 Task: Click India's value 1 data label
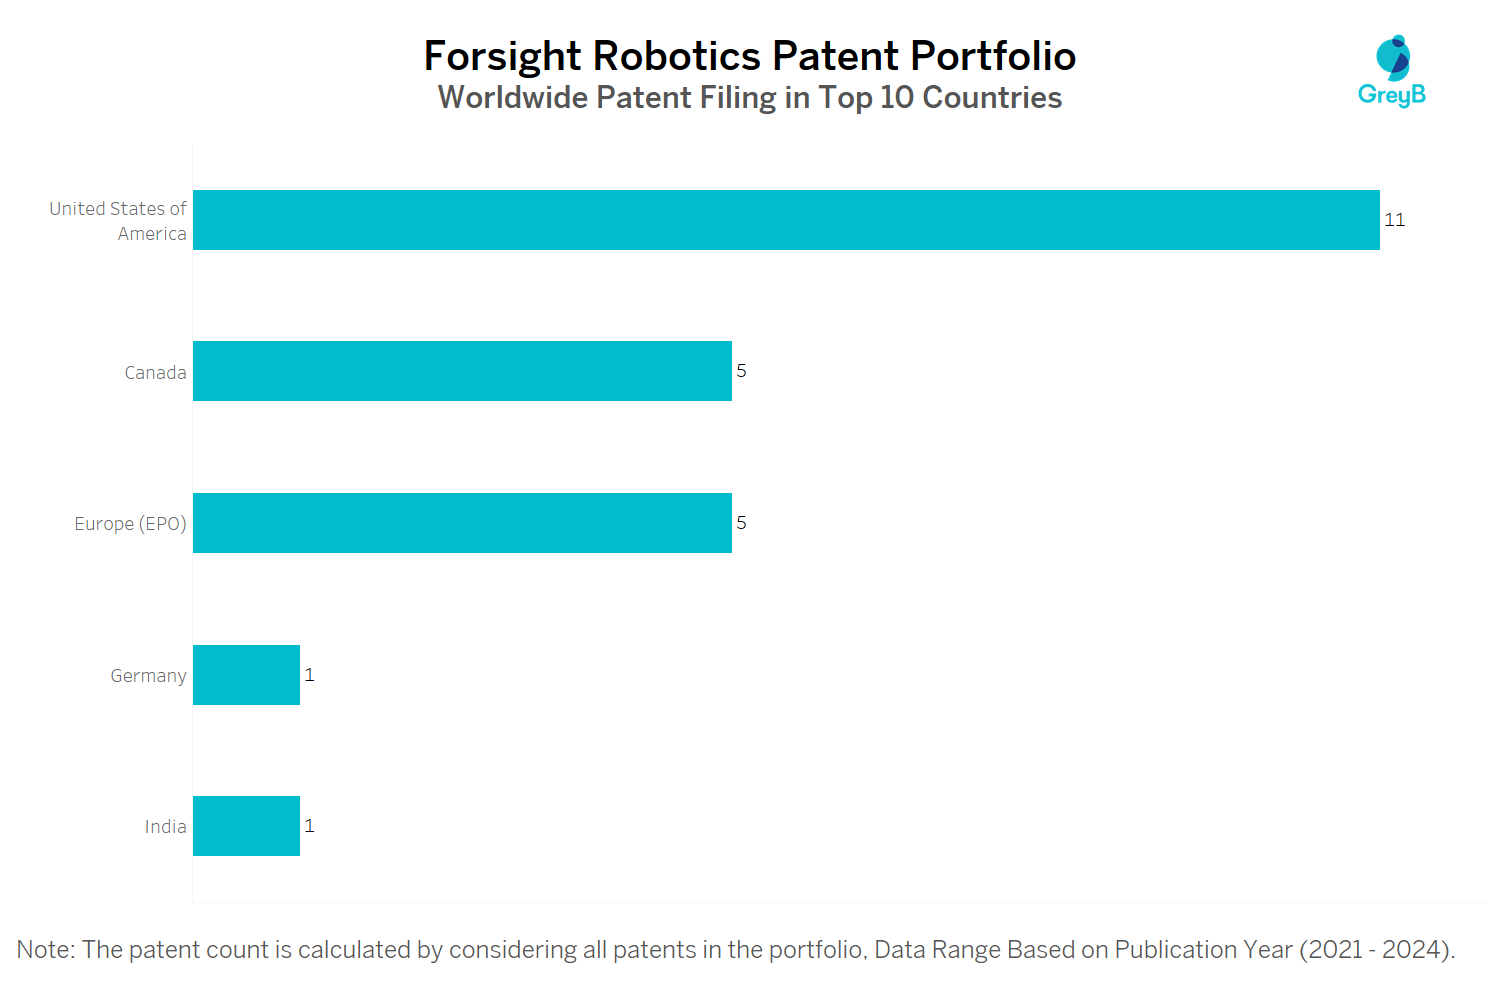pos(310,826)
